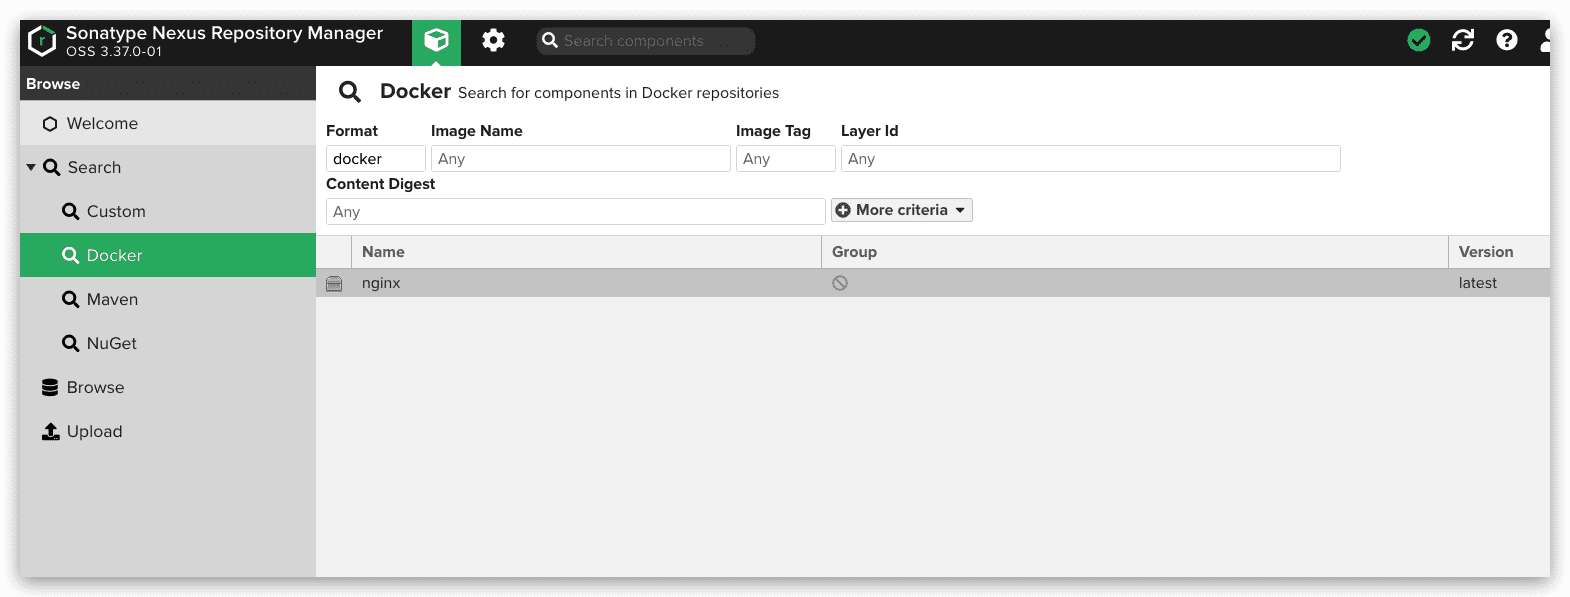Screen dimensions: 1570x597
Task: Click the Content Digest input field
Action: [575, 212]
